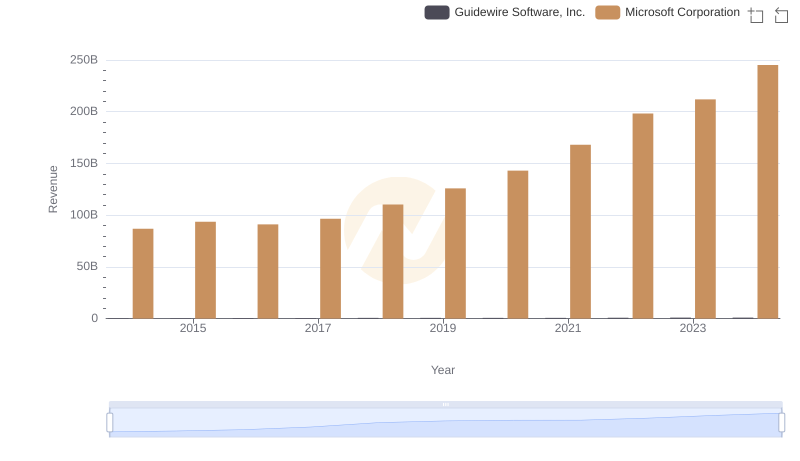Click the 2023 x-axis label
800x461 pixels.
click(693, 328)
